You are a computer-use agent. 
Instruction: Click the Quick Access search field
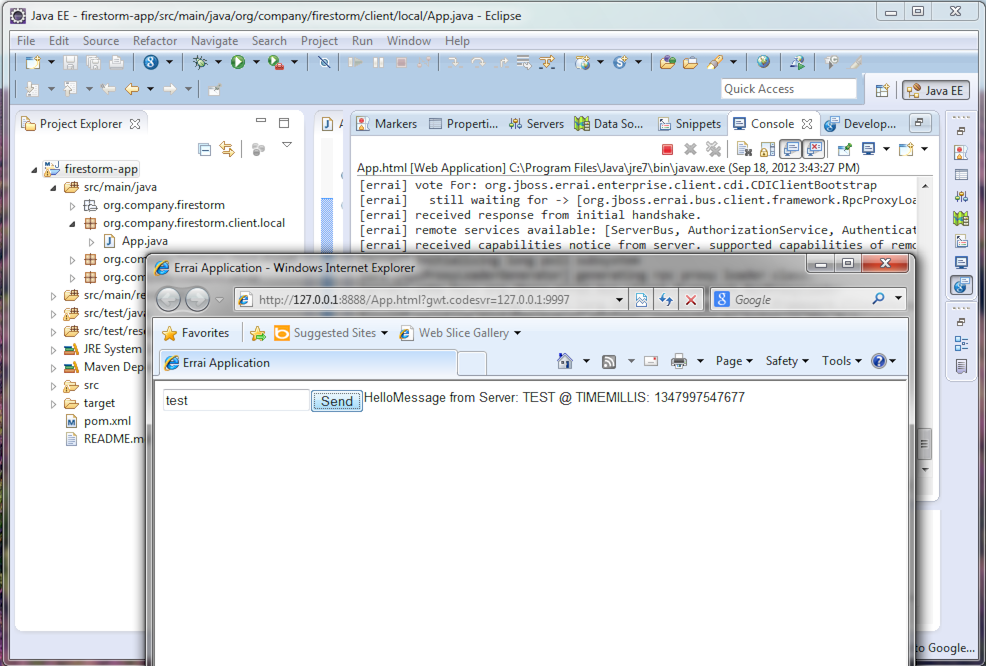(x=789, y=89)
